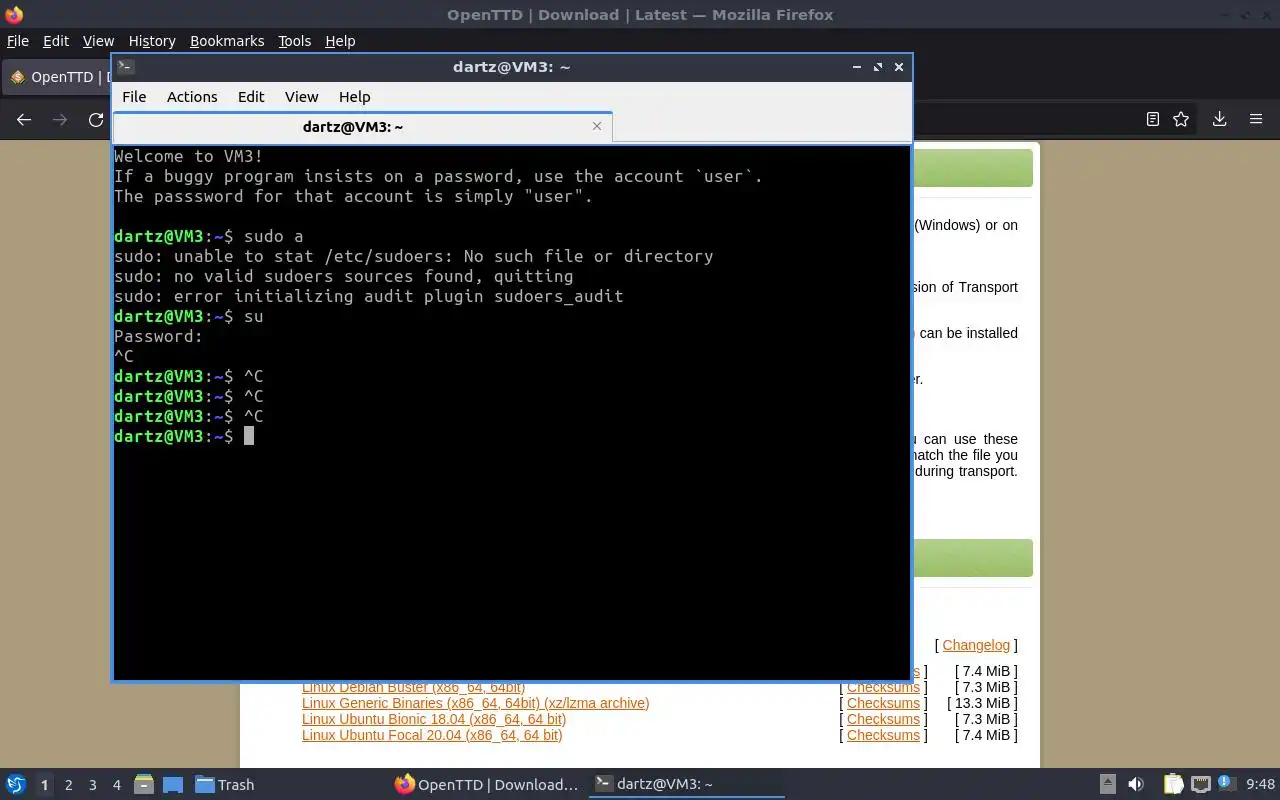This screenshot has height=800, width=1280.
Task: Open Checksums link for Debian Buster row
Action: click(883, 688)
